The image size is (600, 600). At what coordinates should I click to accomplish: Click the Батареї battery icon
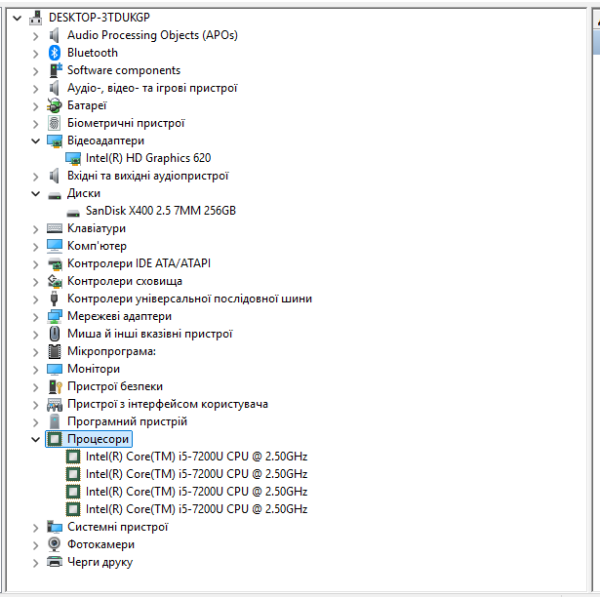pyautogui.click(x=54, y=106)
